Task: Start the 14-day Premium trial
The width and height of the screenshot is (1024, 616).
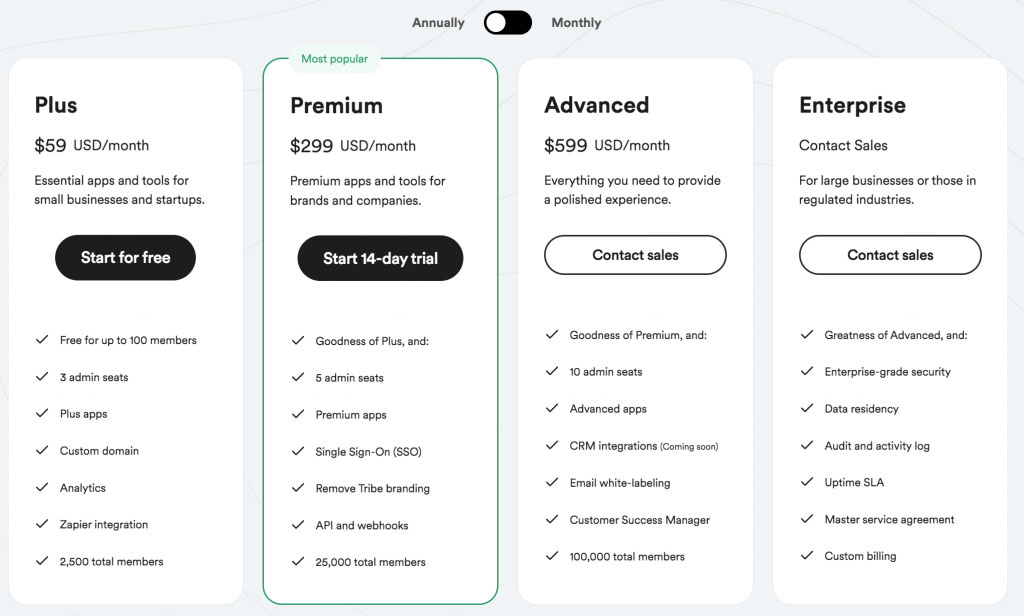Action: (380, 258)
